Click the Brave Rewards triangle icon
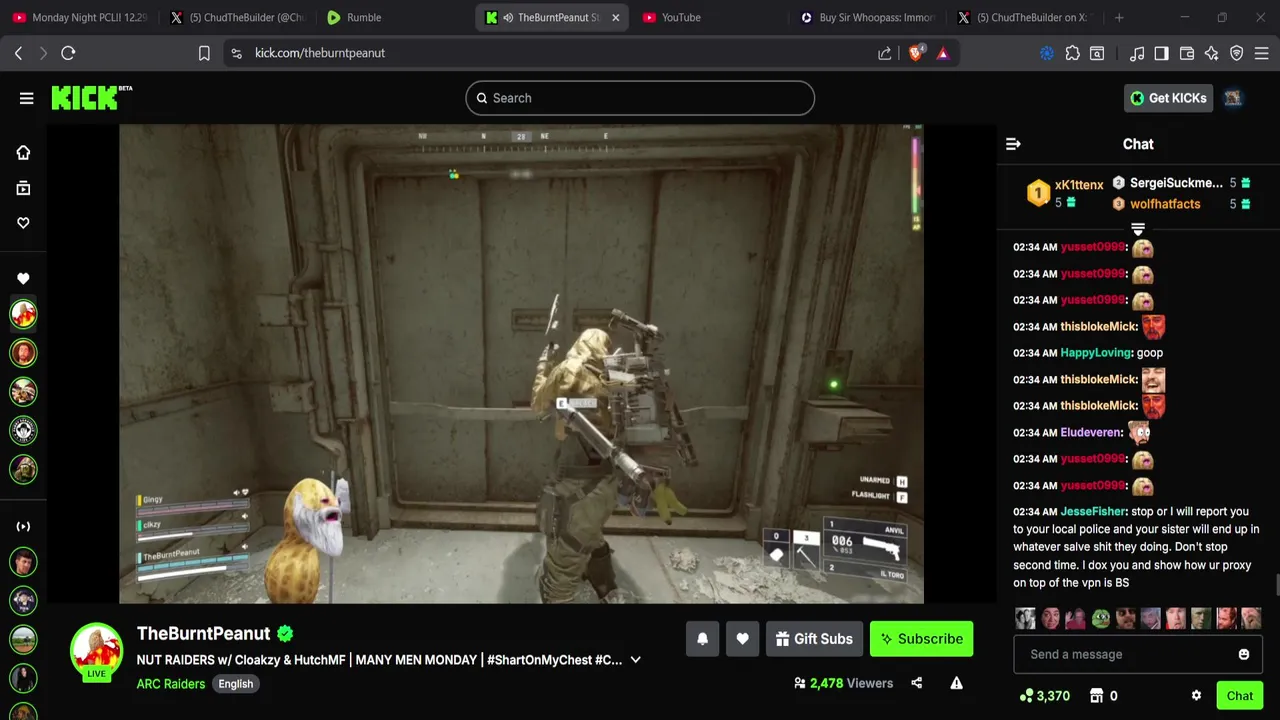The height and width of the screenshot is (720, 1280). pyautogui.click(x=943, y=53)
